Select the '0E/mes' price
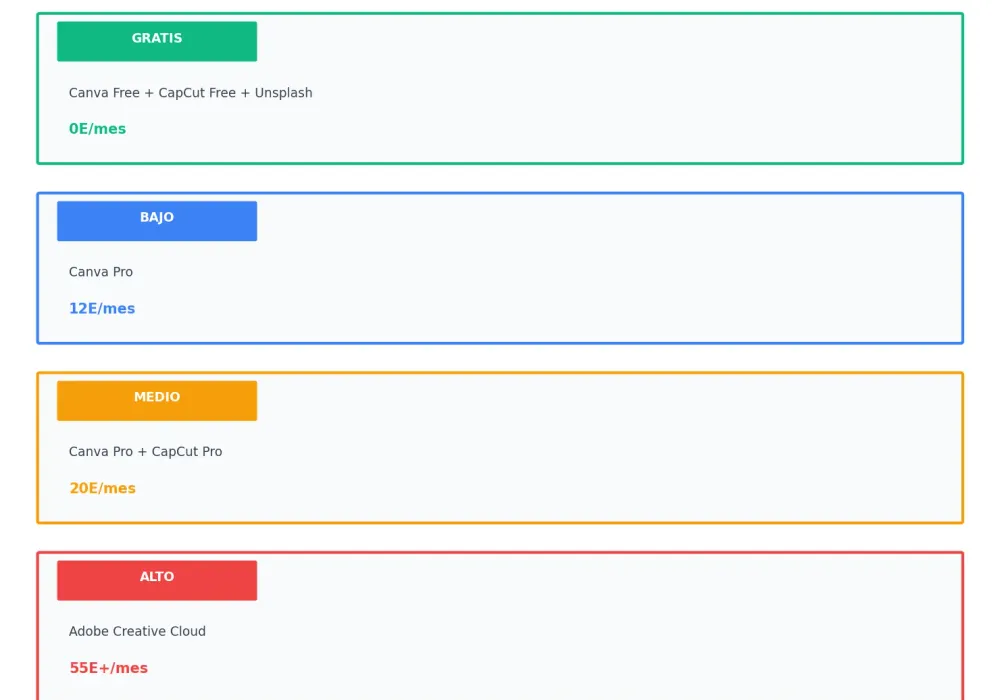 click(x=98, y=129)
